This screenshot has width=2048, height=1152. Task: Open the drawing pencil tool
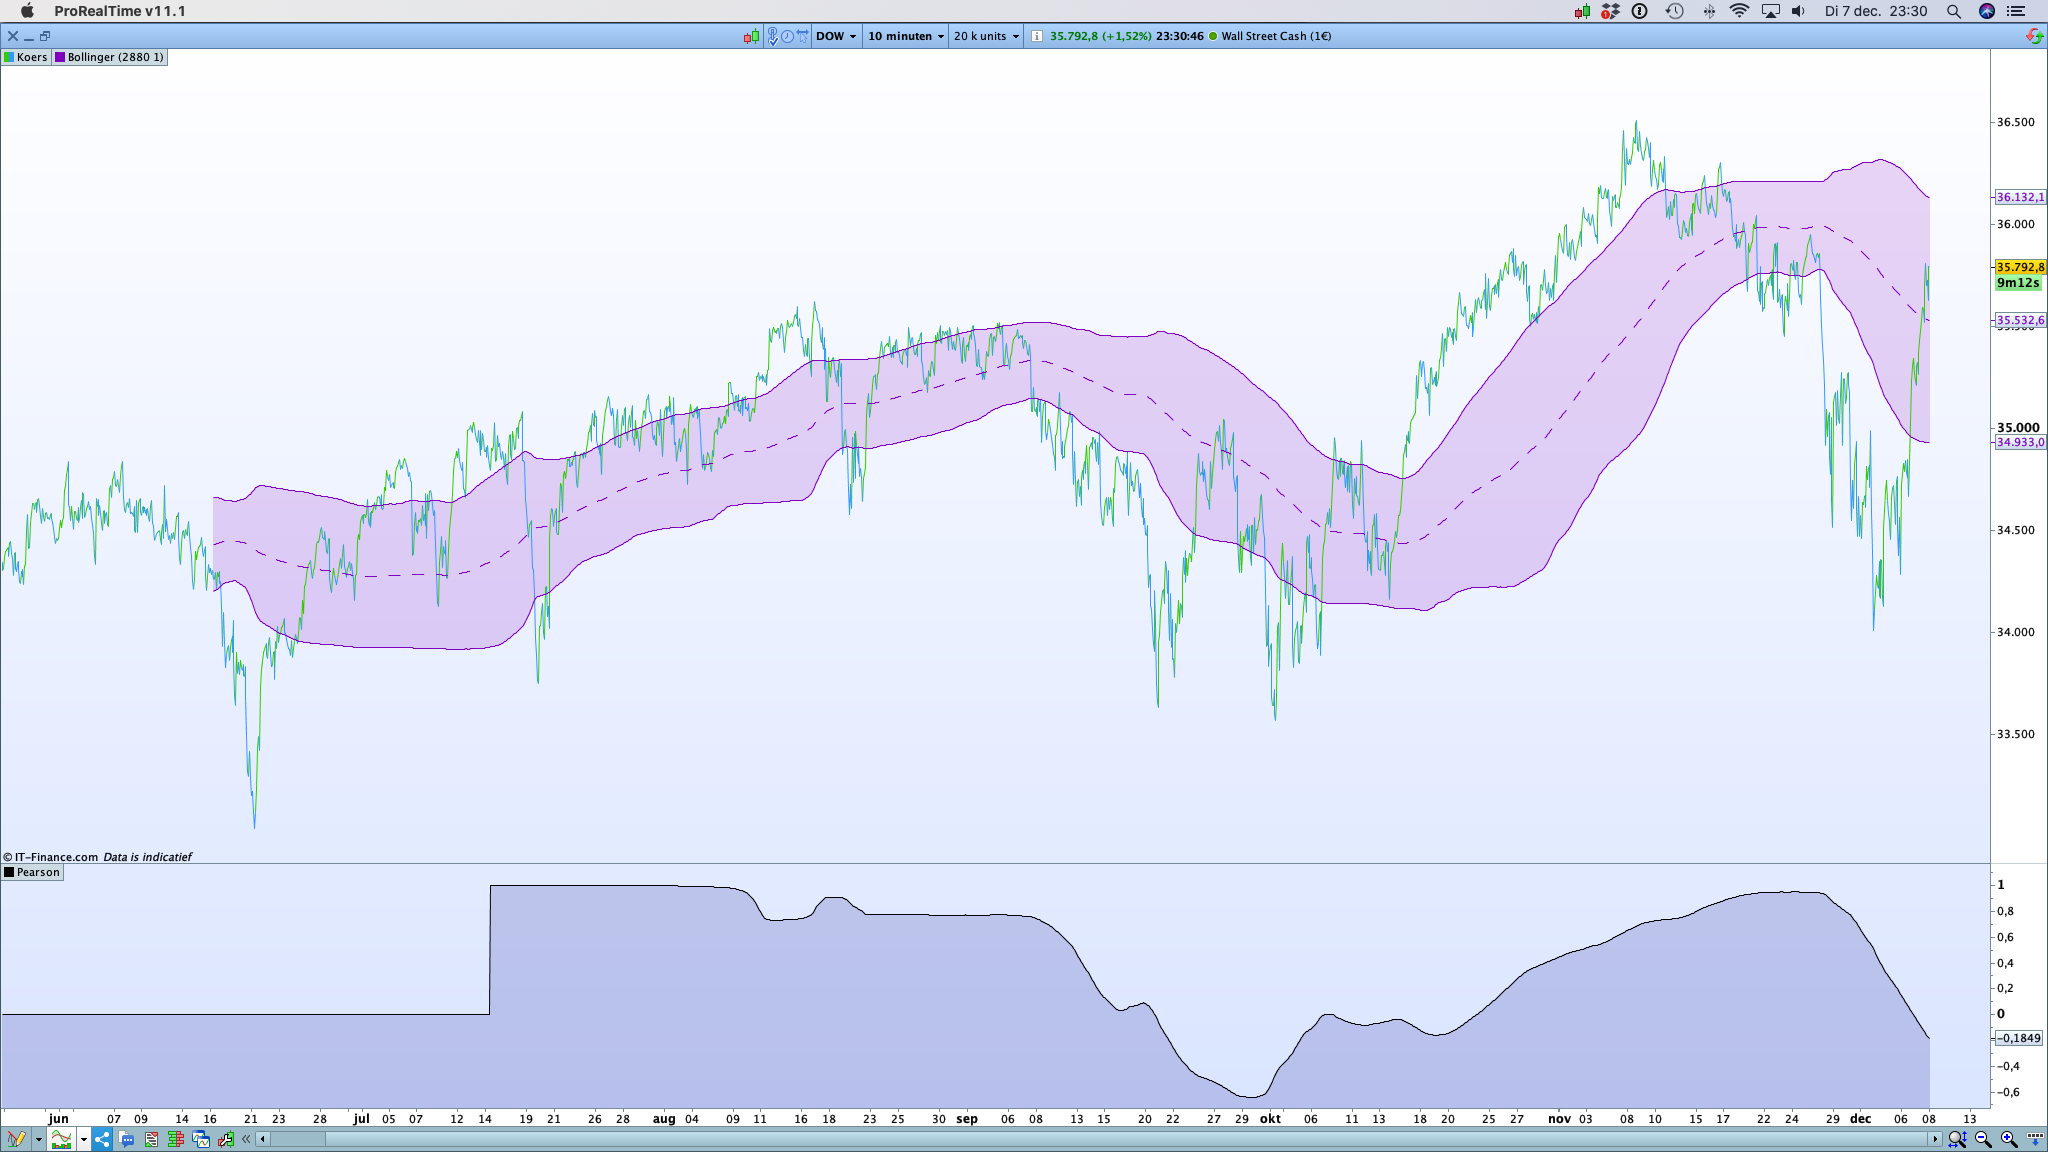[x=17, y=1139]
